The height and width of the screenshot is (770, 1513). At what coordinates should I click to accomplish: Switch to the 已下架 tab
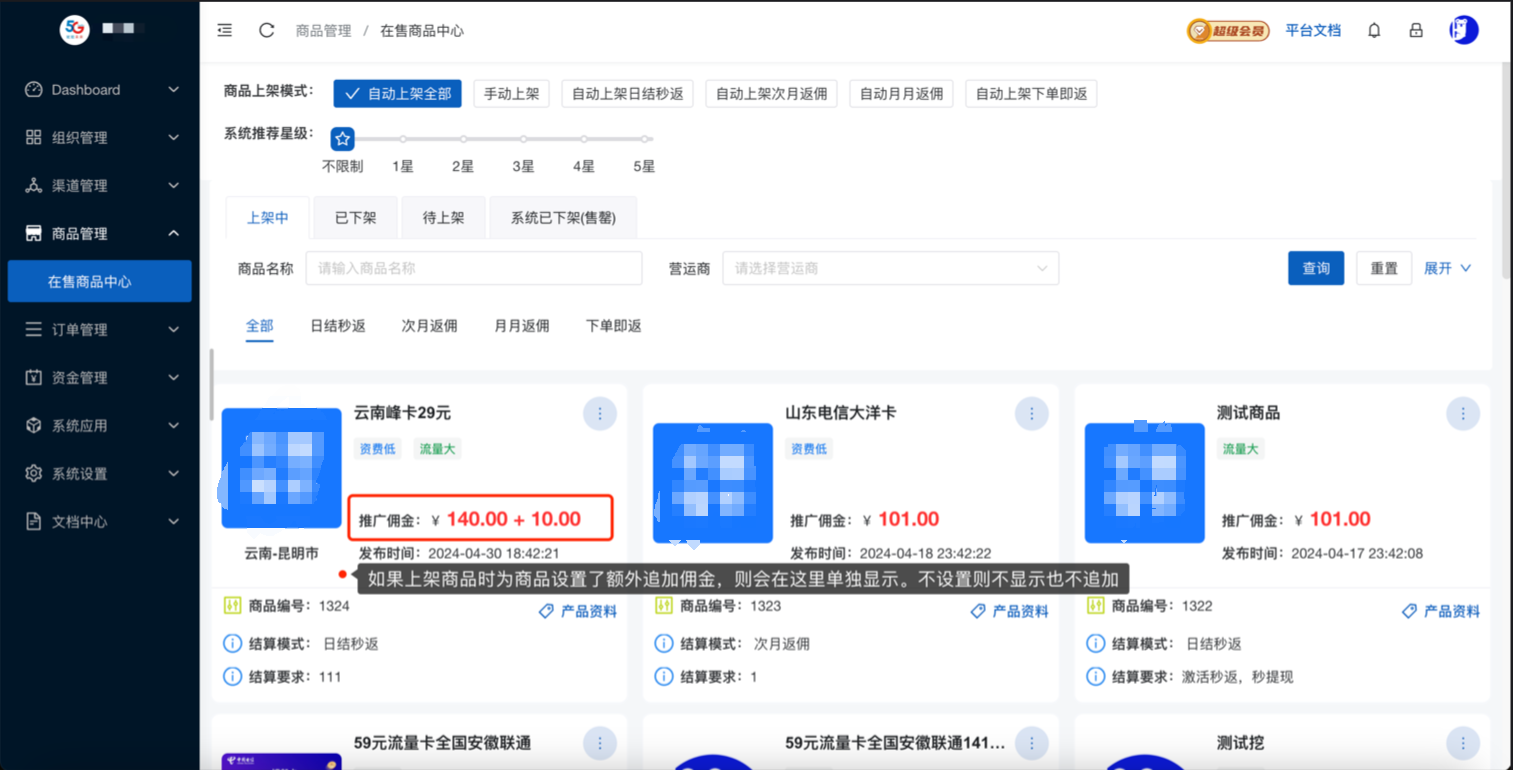click(x=355, y=217)
